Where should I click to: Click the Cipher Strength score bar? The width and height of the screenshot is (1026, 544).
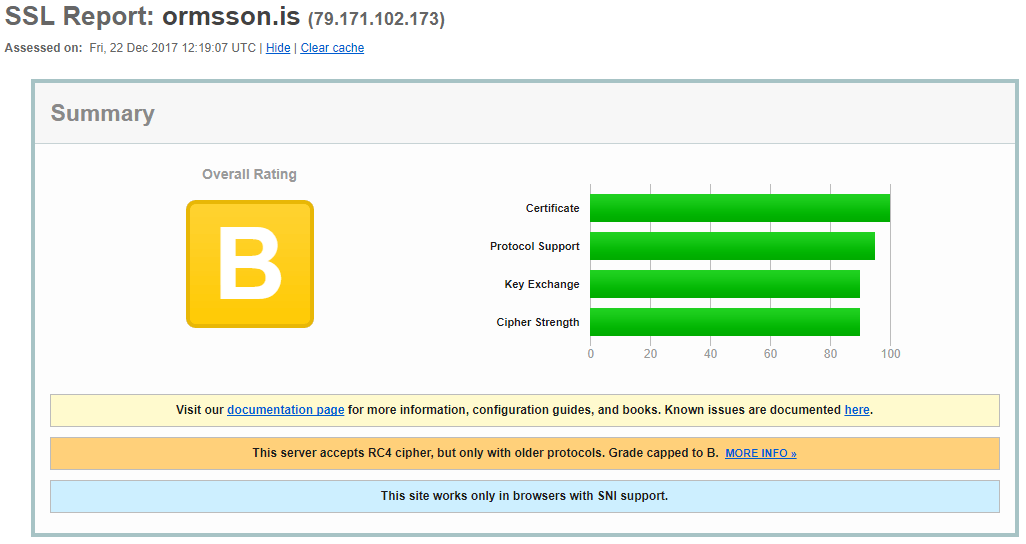point(725,322)
